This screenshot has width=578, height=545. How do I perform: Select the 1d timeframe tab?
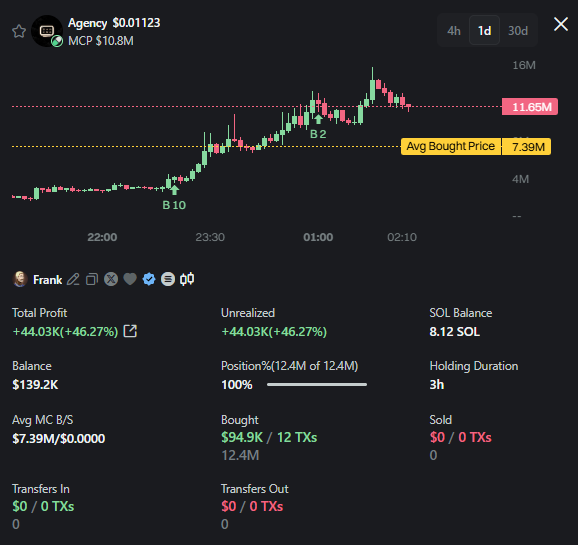pos(484,31)
